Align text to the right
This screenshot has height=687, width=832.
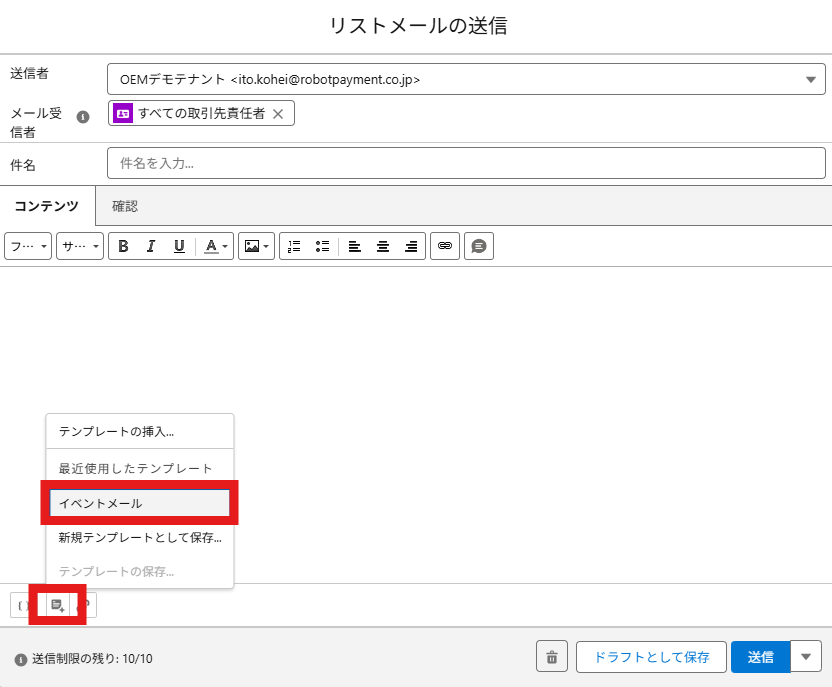pos(410,246)
